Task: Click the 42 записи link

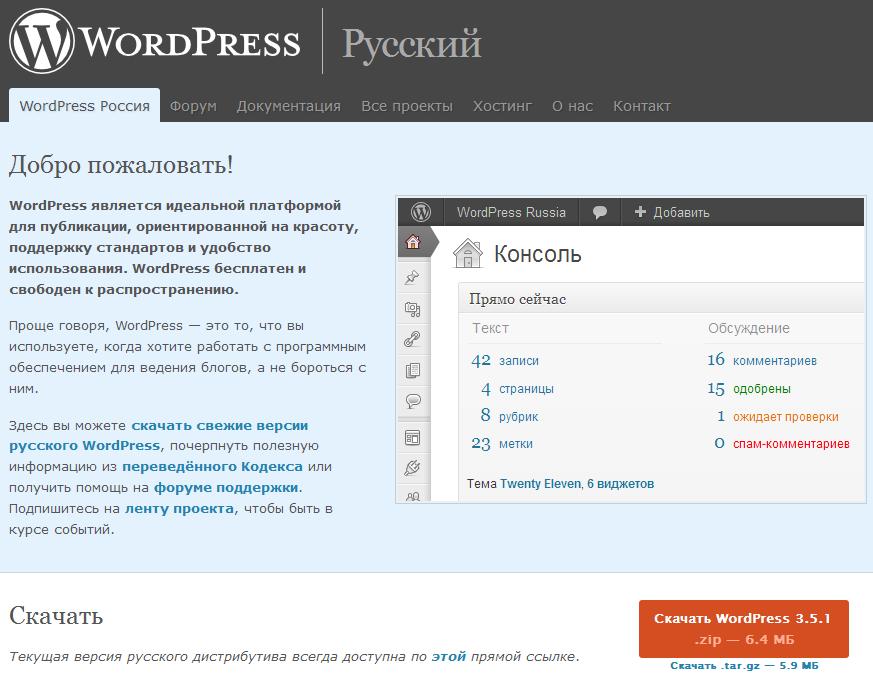Action: point(505,360)
